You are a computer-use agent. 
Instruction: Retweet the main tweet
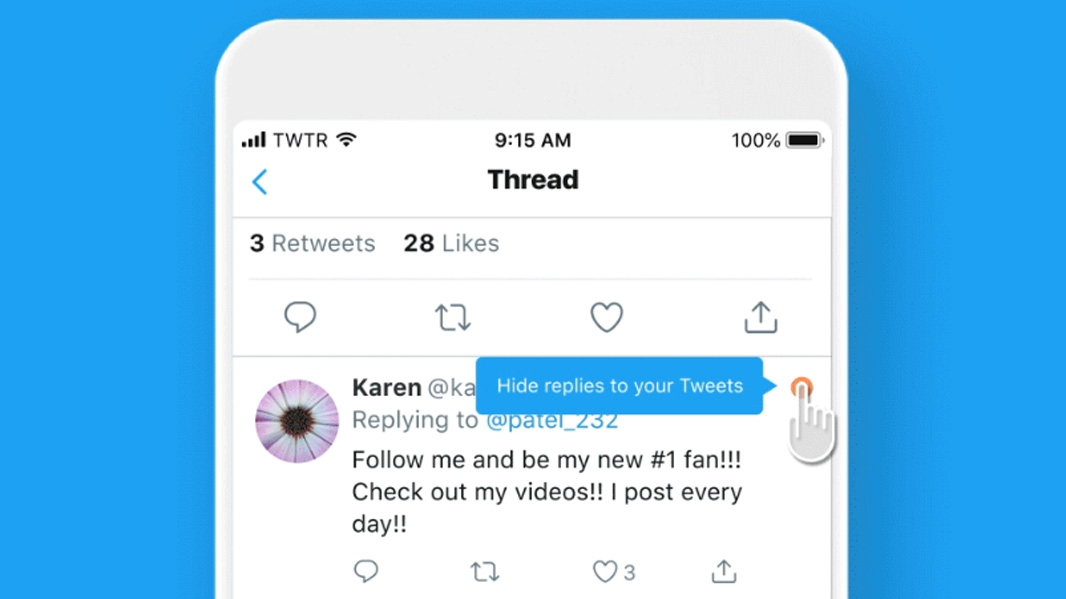click(453, 318)
